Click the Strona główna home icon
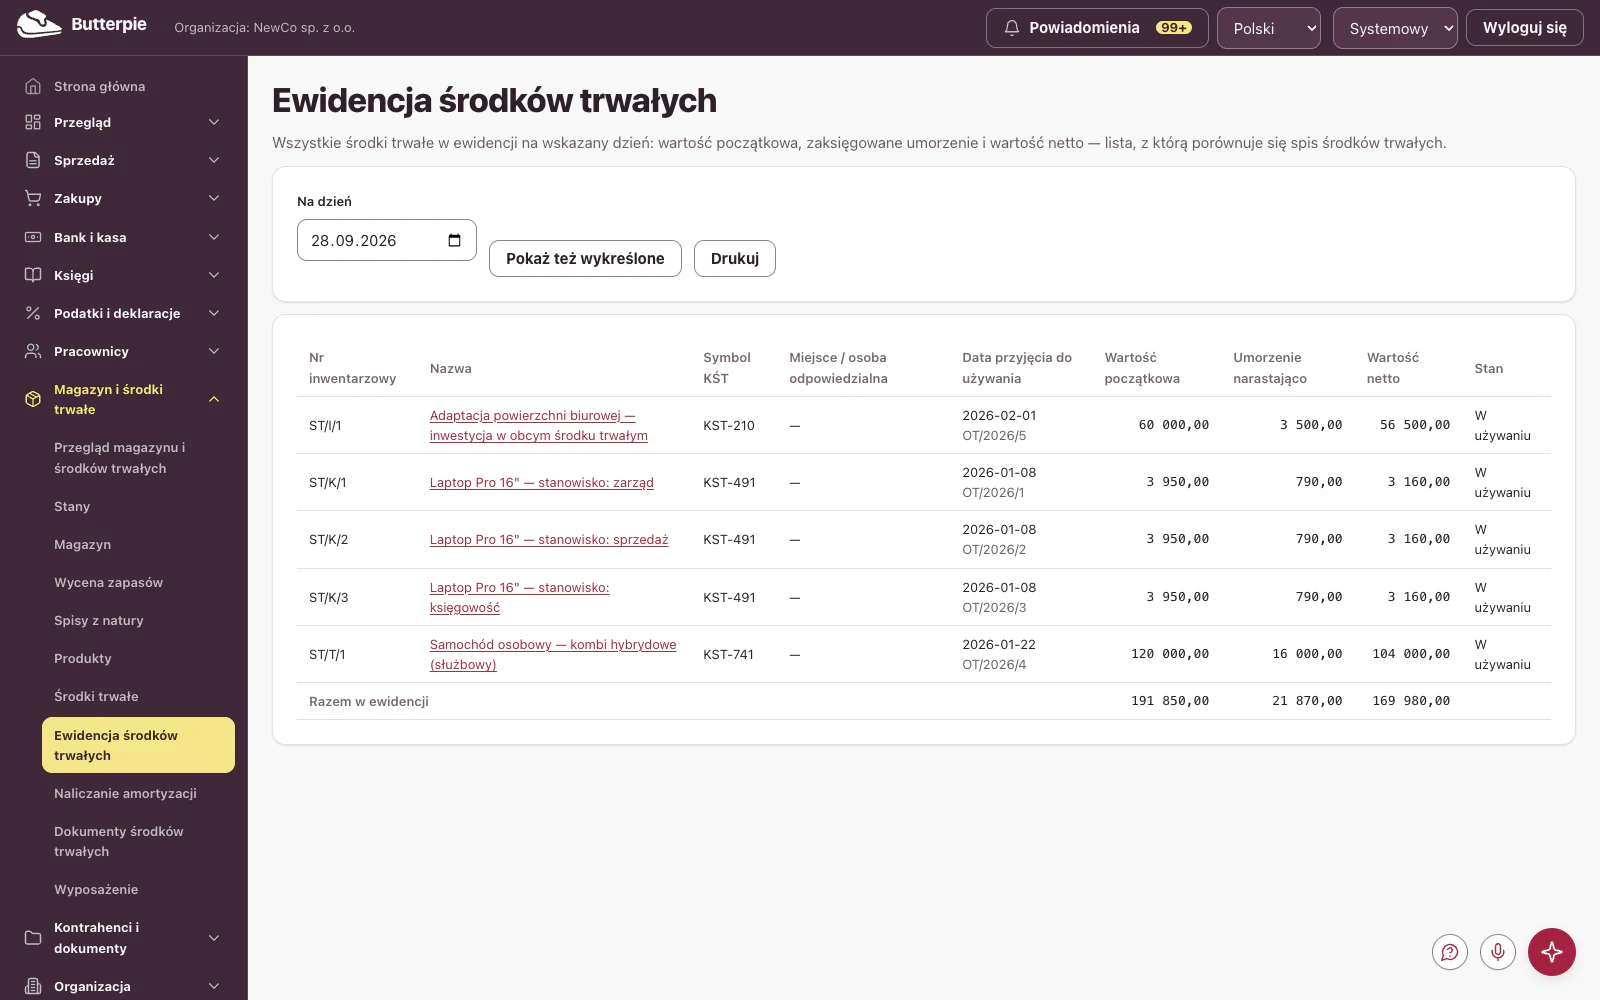 click(x=33, y=86)
